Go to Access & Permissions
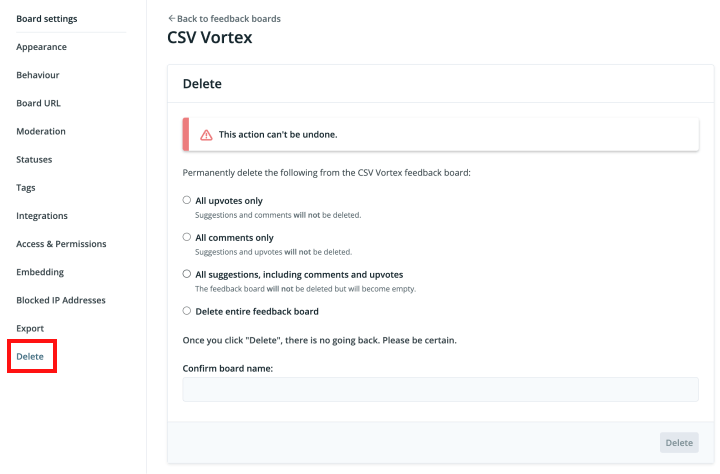The width and height of the screenshot is (720, 474). pyautogui.click(x=61, y=244)
